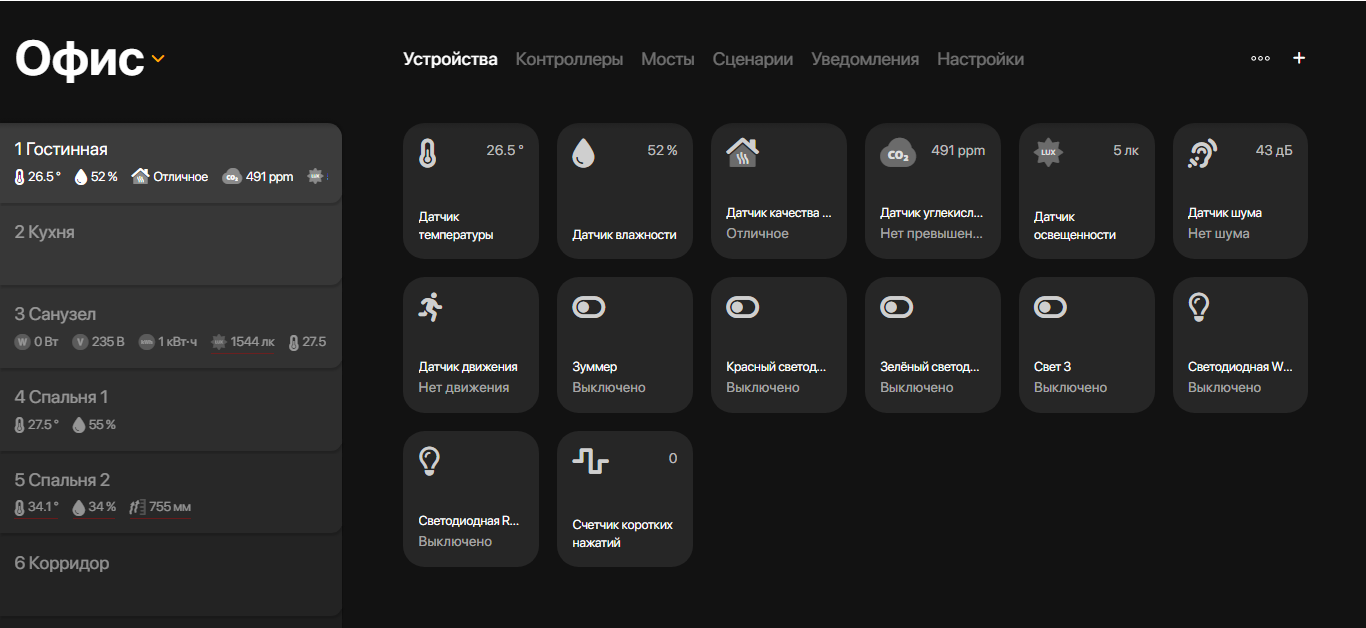Image resolution: width=1366 pixels, height=628 pixels.
Task: Click the air quality house icon
Action: tap(742, 153)
